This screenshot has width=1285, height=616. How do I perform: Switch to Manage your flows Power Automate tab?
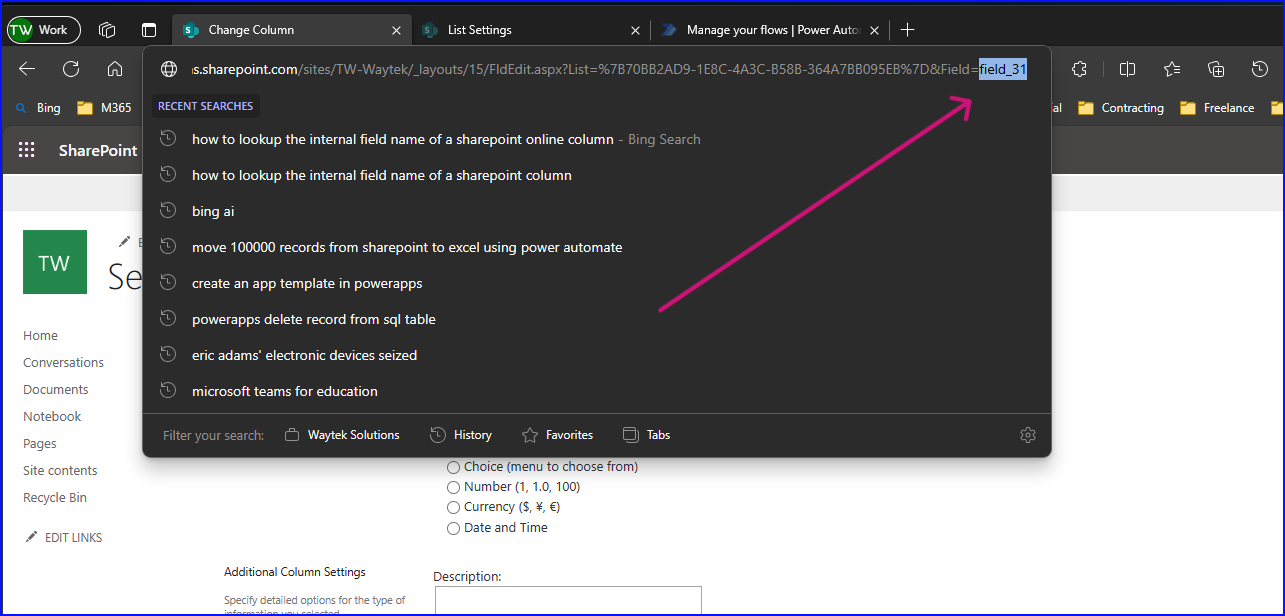770,30
